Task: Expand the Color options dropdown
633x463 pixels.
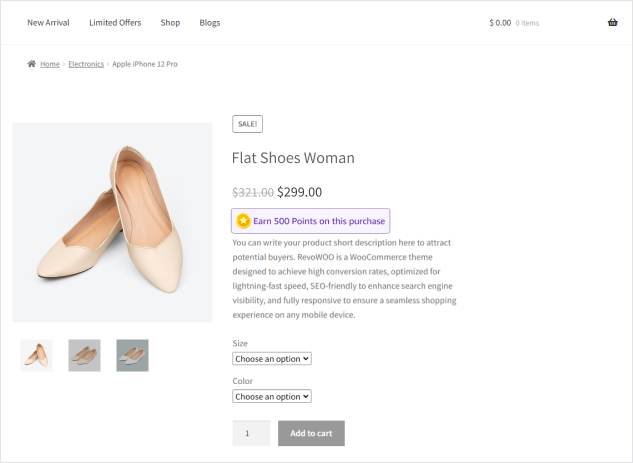Action: [272, 396]
